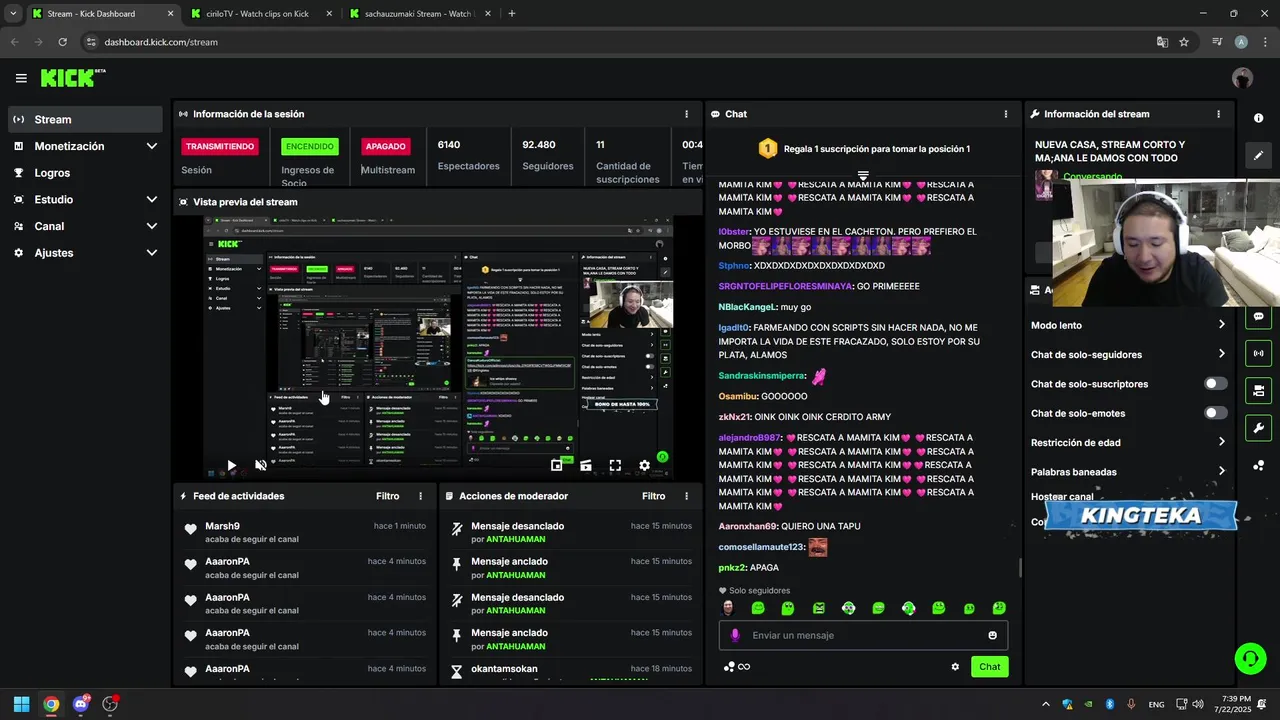The image size is (1280, 720).
Task: Open Información del stream three-dot options
Action: click(1218, 114)
